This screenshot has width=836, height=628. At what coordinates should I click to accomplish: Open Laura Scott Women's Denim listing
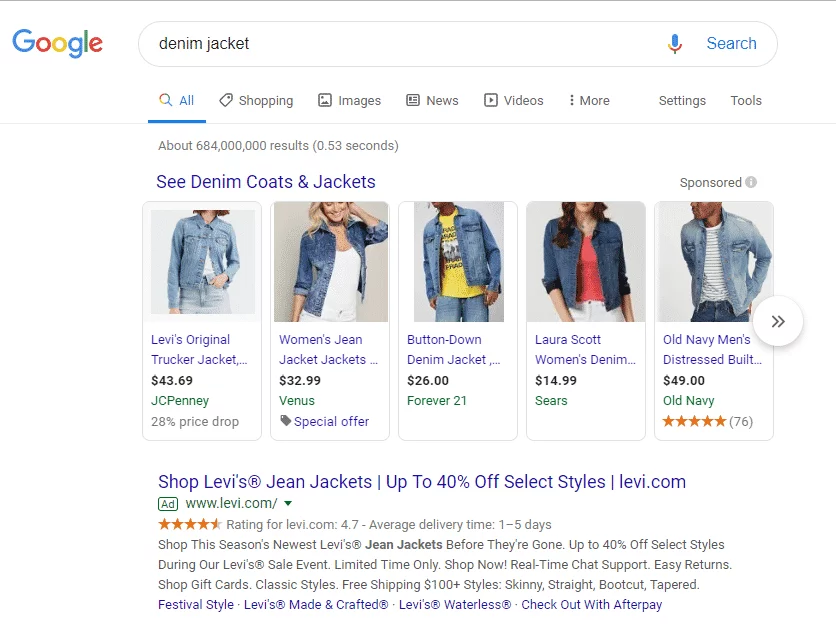pyautogui.click(x=585, y=350)
